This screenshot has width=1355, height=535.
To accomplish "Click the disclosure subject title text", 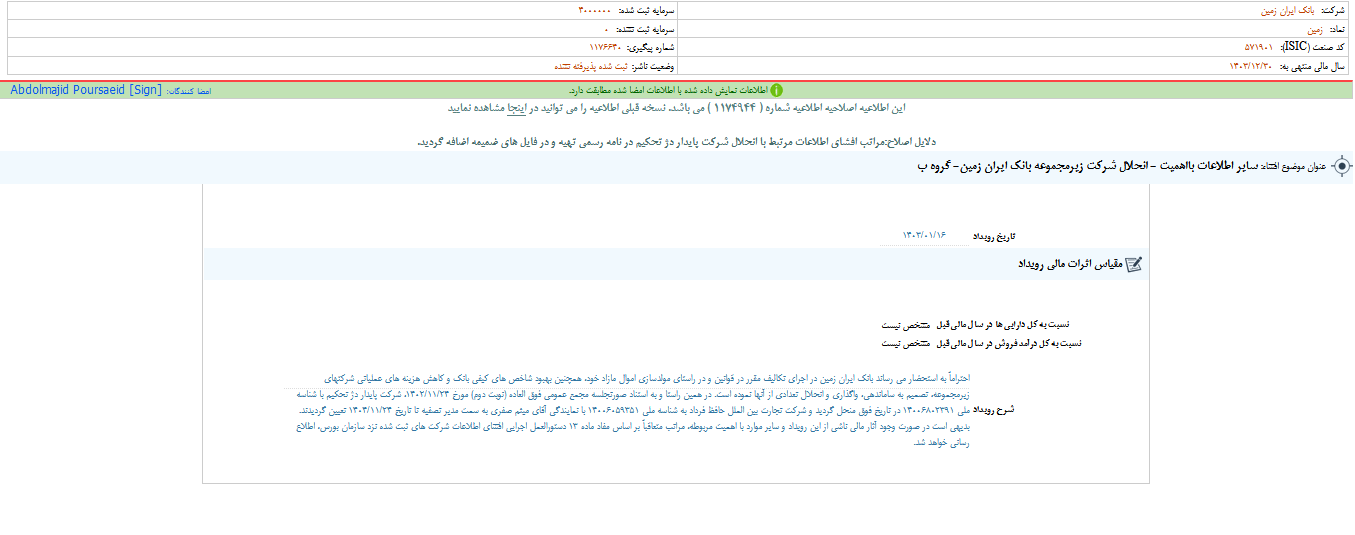I will coord(1088,166).
